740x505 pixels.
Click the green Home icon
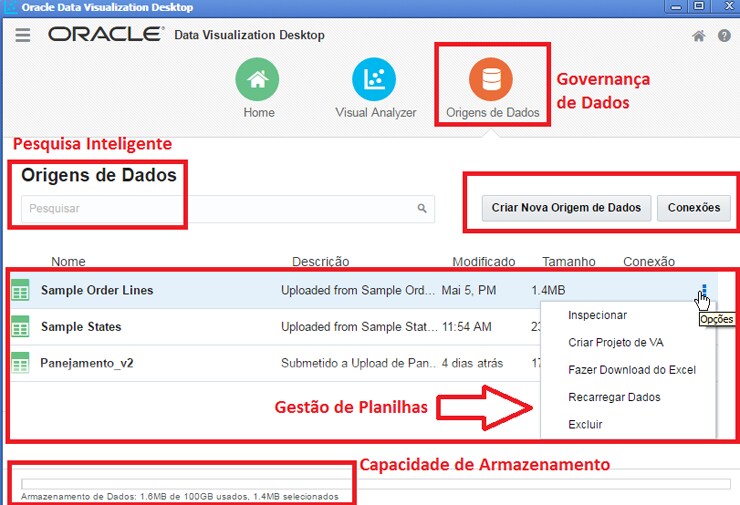[257, 79]
